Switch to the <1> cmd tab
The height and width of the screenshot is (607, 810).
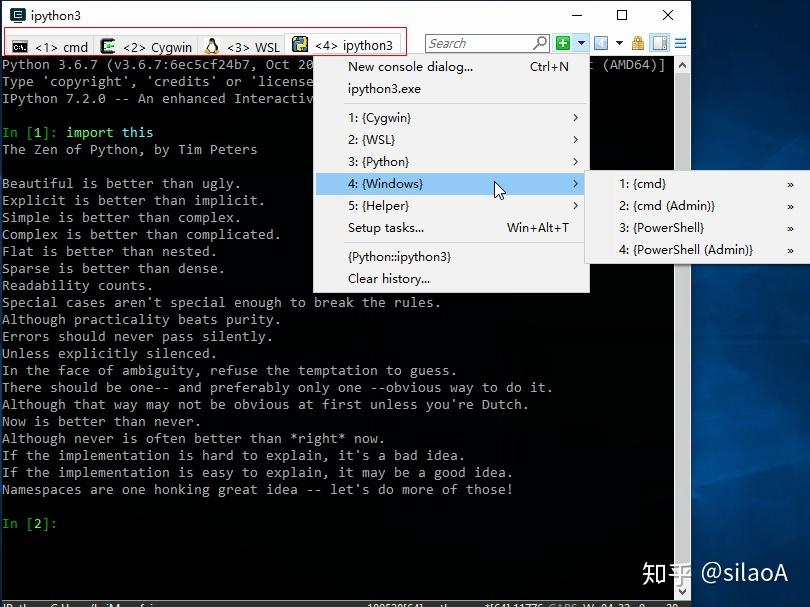point(50,46)
